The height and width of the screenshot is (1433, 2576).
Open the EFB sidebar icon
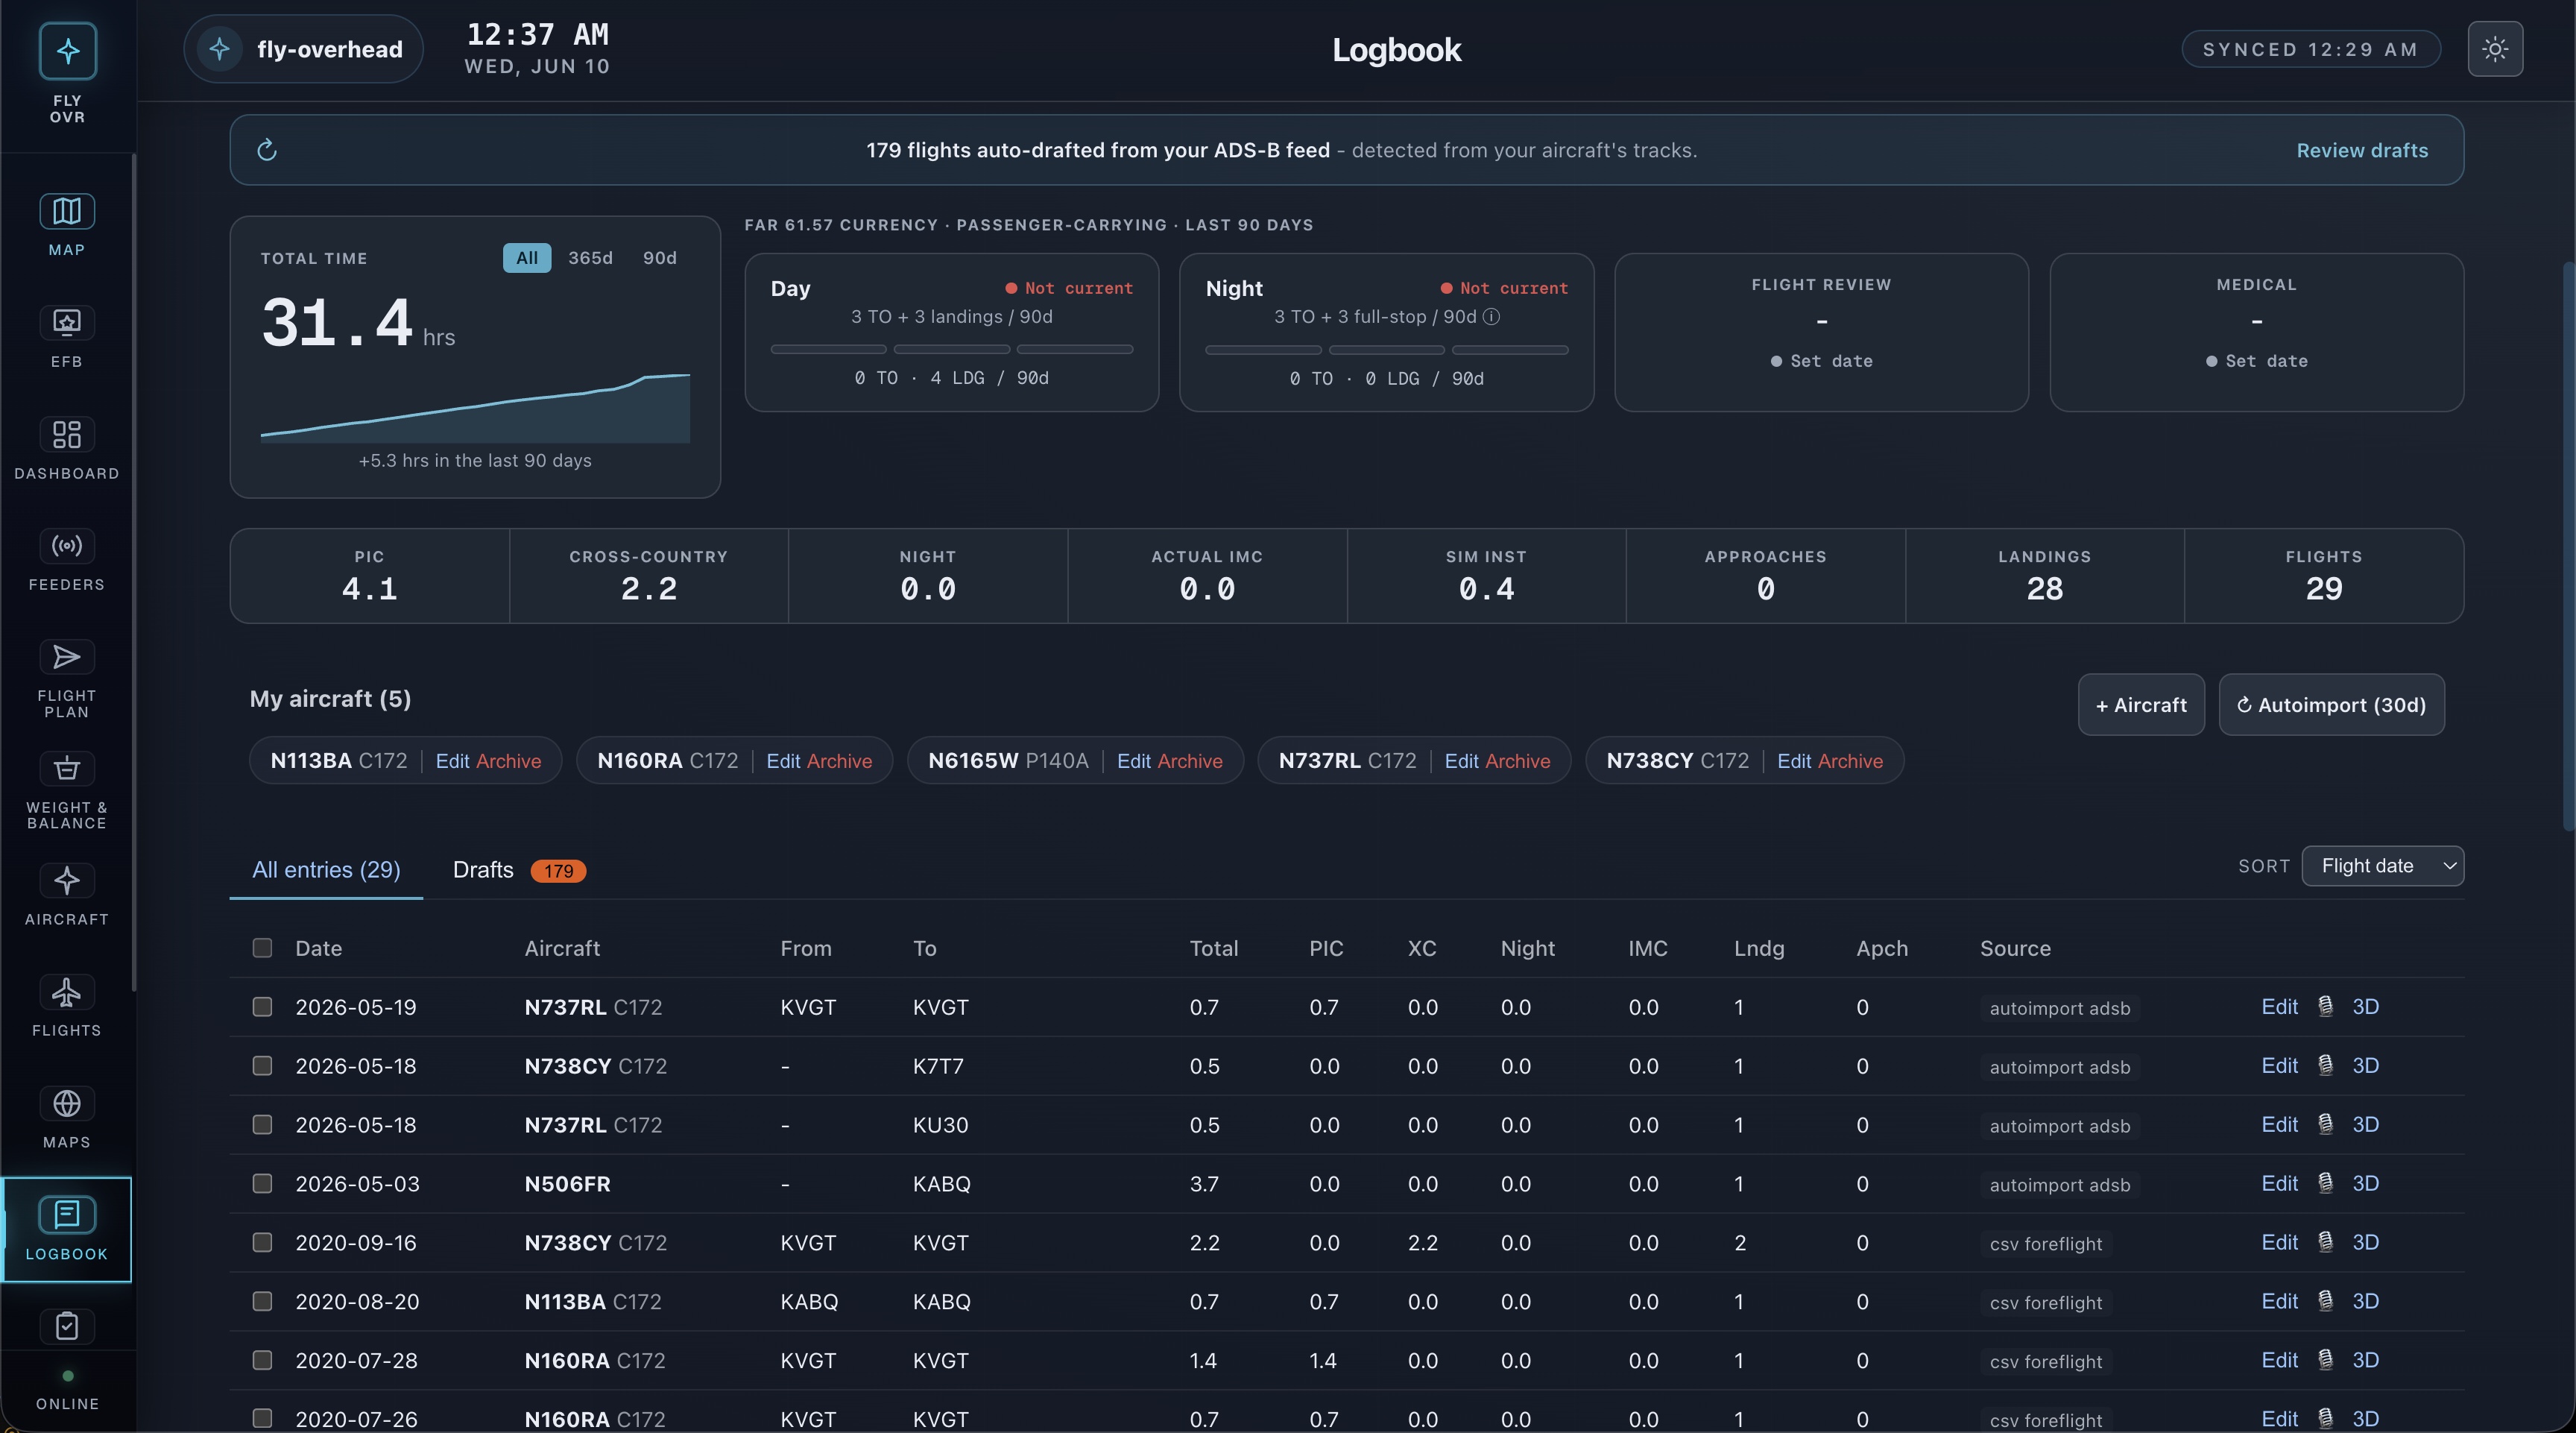coord(67,322)
